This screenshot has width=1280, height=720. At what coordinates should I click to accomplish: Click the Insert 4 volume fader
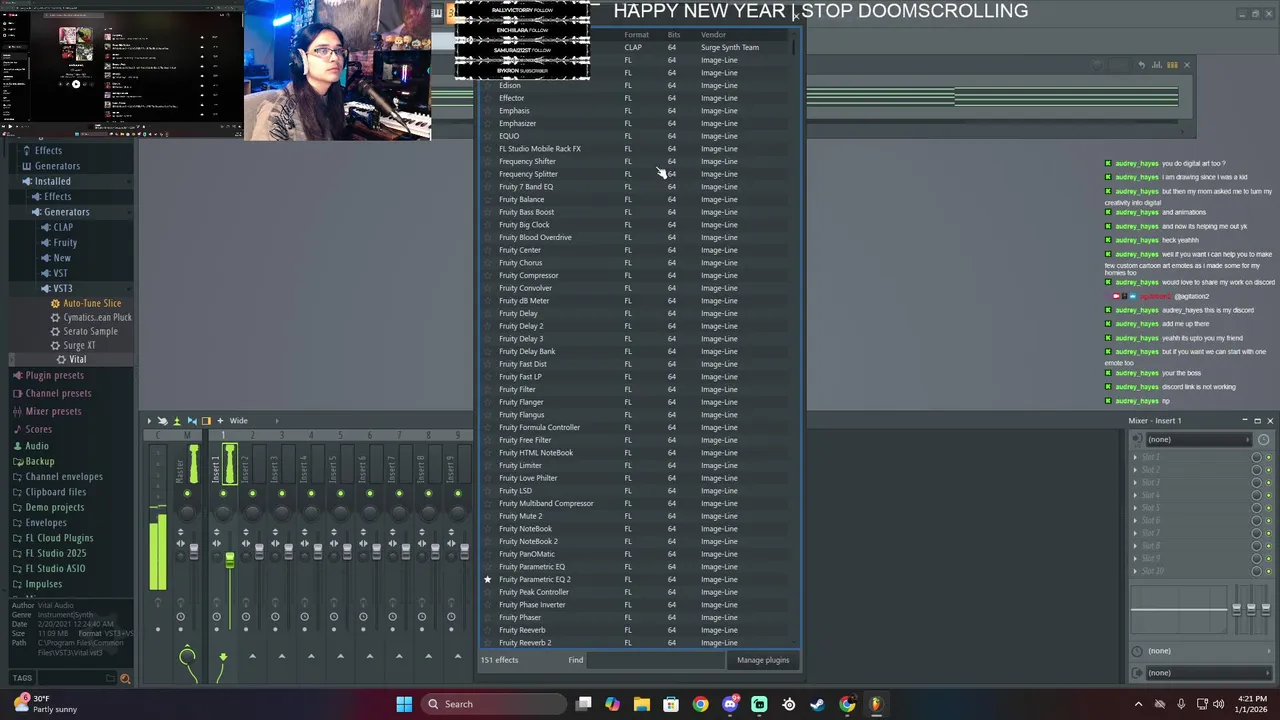(318, 550)
